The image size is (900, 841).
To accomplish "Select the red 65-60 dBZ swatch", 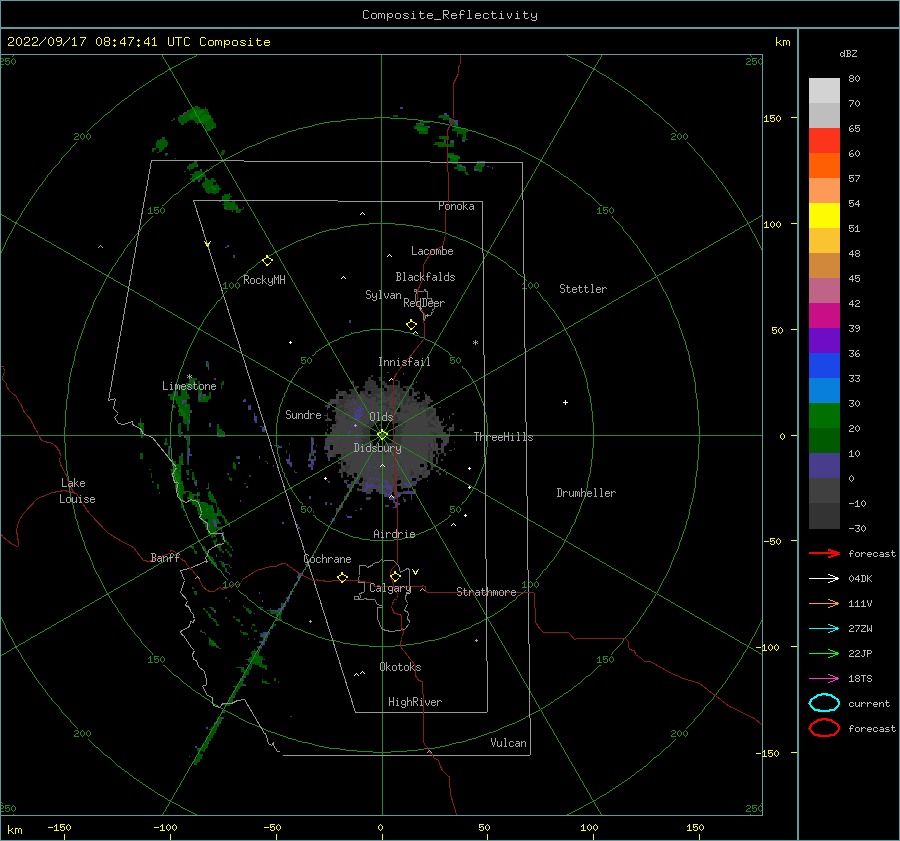I will pyautogui.click(x=824, y=141).
